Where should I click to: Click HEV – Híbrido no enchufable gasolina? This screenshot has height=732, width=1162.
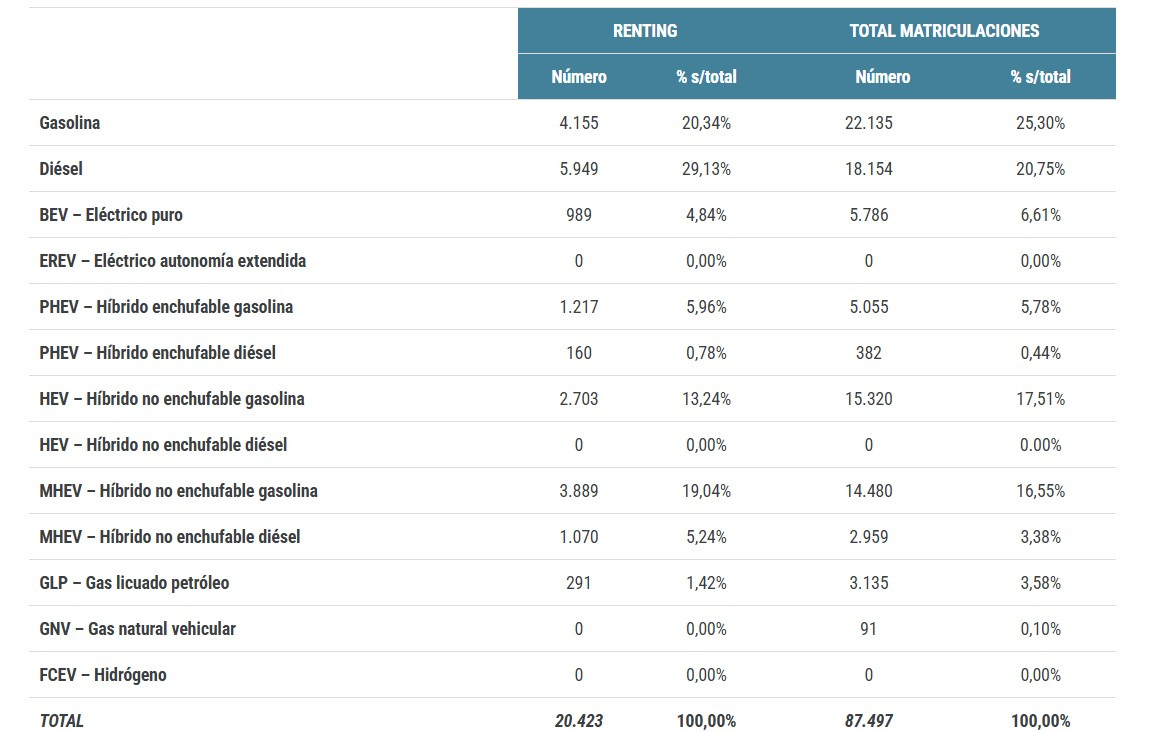coord(172,399)
